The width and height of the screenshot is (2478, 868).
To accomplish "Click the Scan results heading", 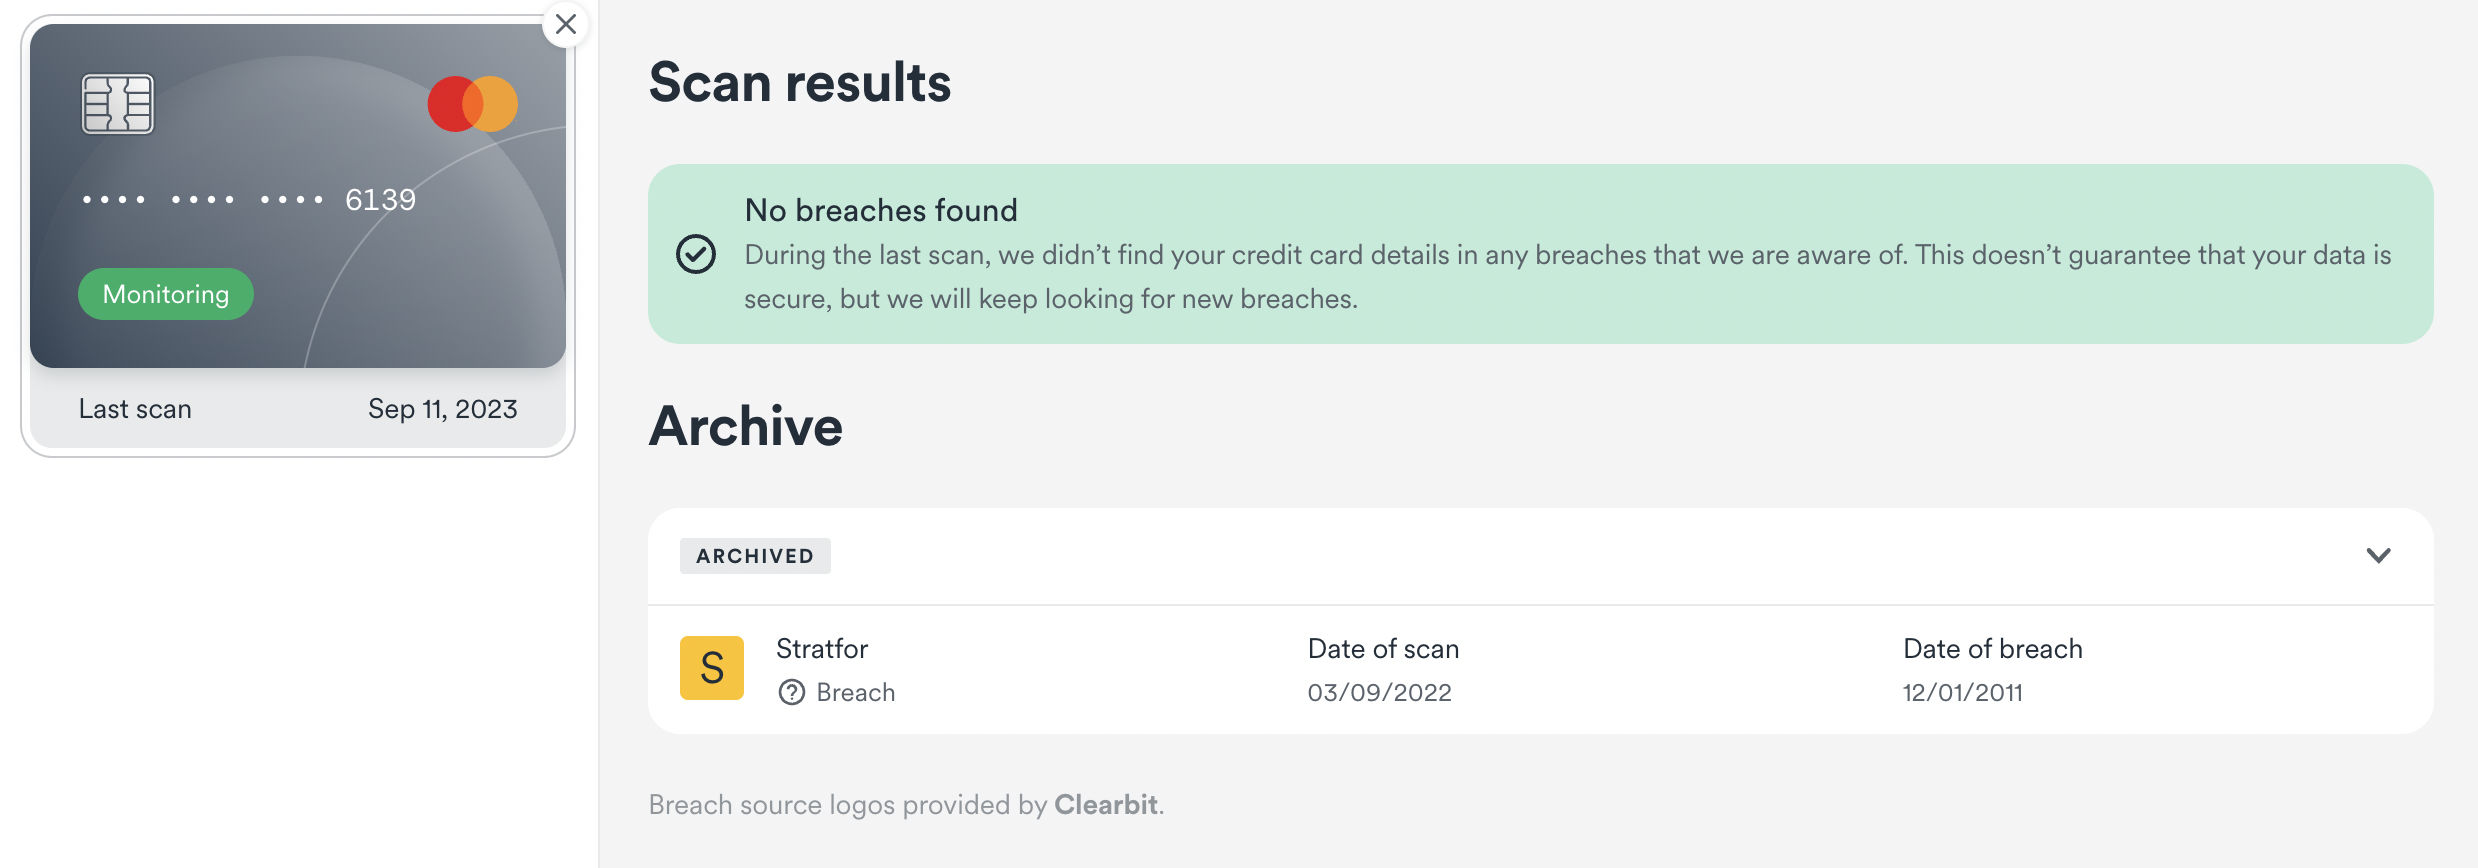I will pyautogui.click(x=800, y=82).
